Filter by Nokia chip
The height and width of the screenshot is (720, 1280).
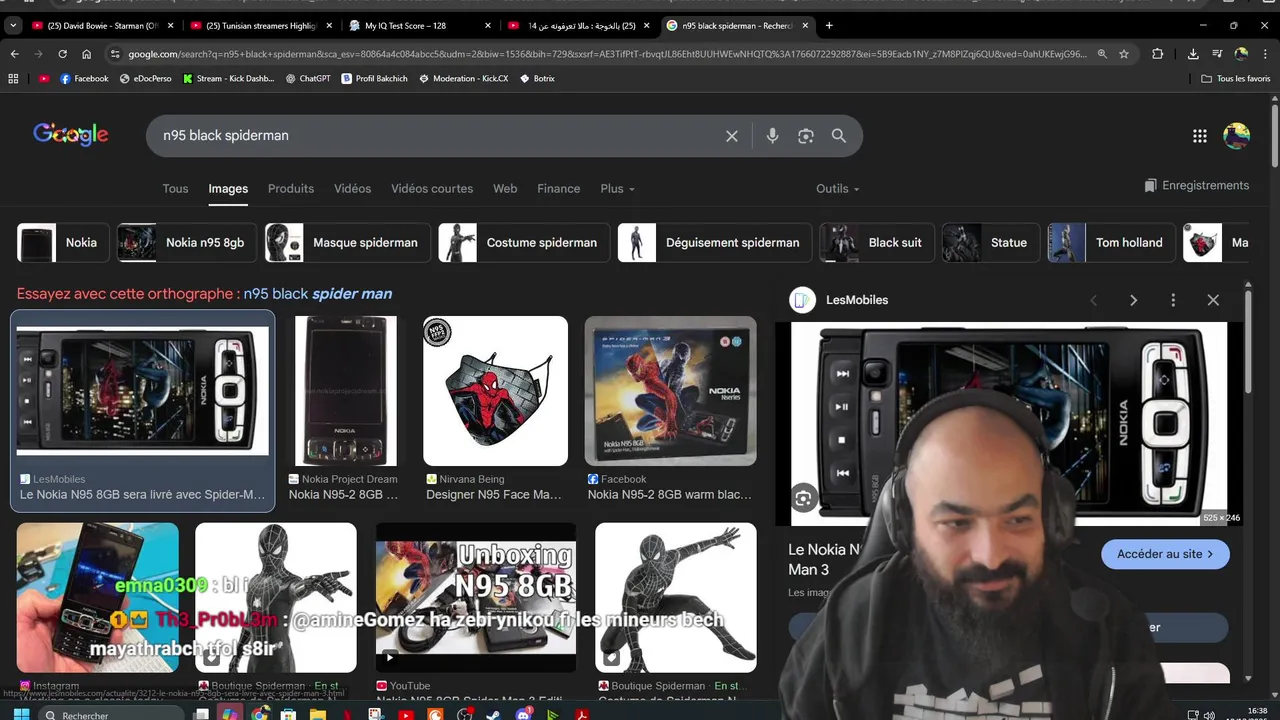click(x=63, y=243)
